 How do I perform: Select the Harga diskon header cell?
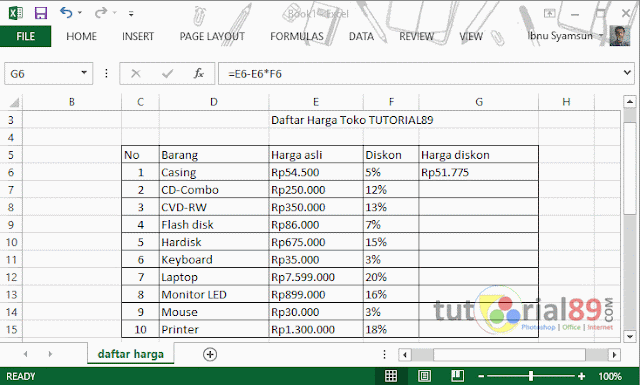click(x=479, y=155)
